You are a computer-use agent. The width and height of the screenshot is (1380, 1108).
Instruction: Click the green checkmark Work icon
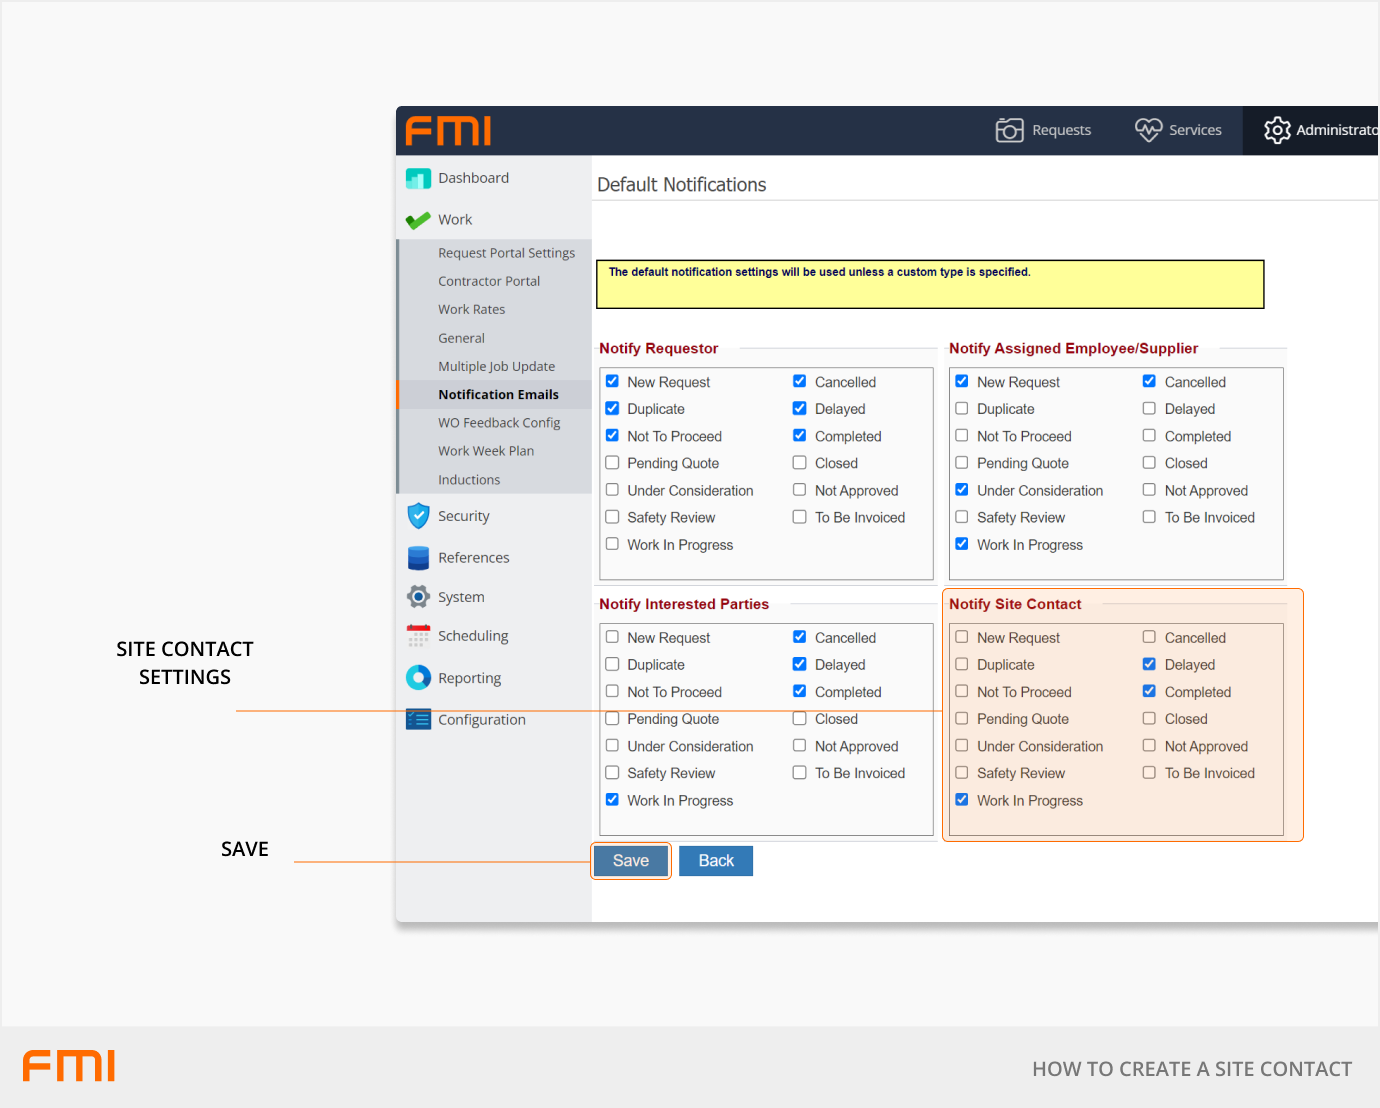coord(418,220)
